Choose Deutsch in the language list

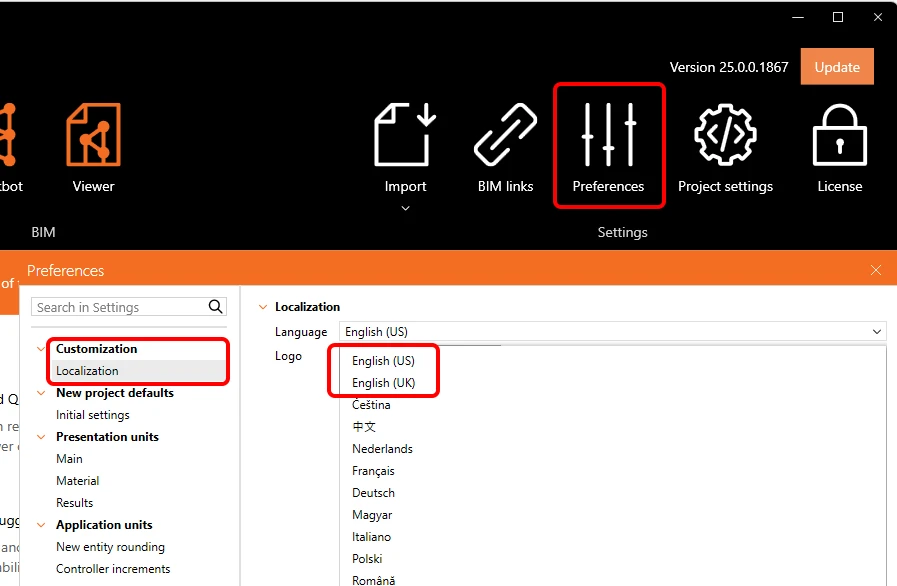pyautogui.click(x=373, y=493)
